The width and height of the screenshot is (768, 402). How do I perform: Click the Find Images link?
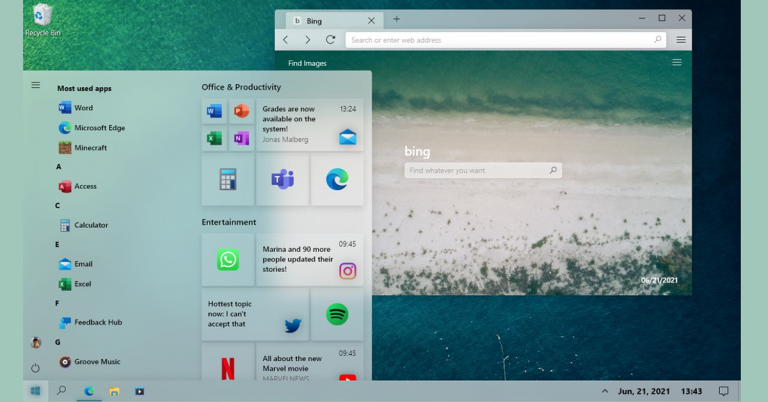[307, 63]
